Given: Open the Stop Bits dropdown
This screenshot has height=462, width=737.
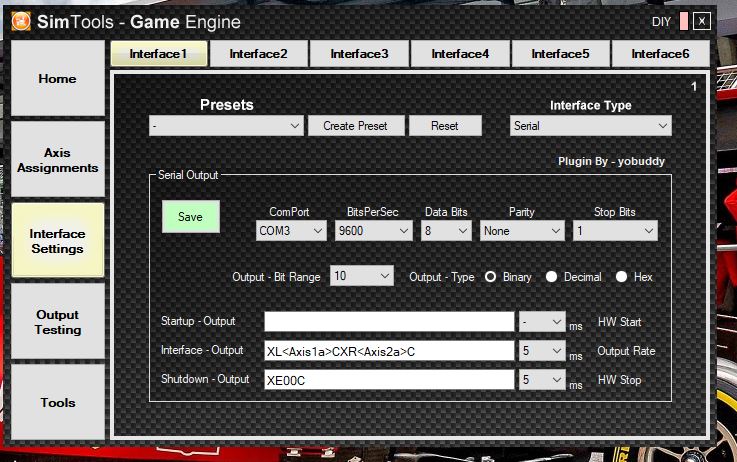Looking at the screenshot, I should click(x=615, y=231).
